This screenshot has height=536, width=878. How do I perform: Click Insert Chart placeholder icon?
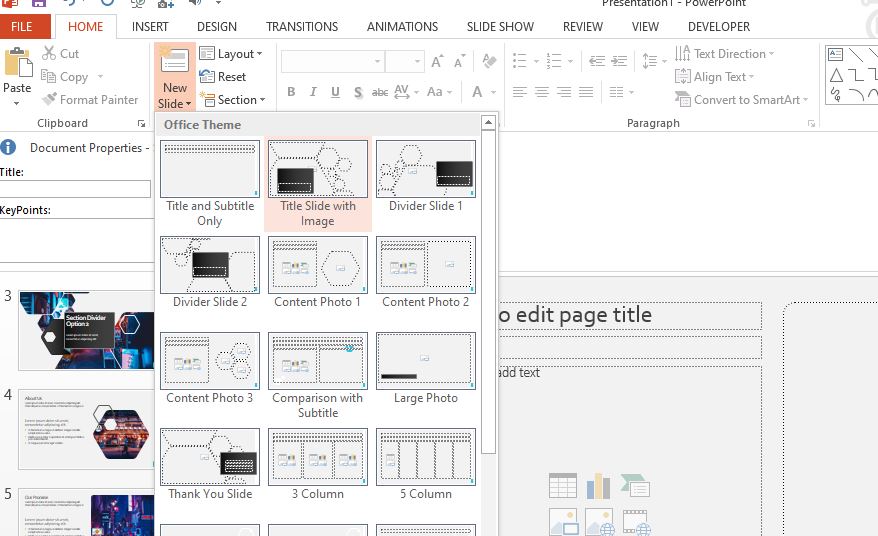pos(598,486)
